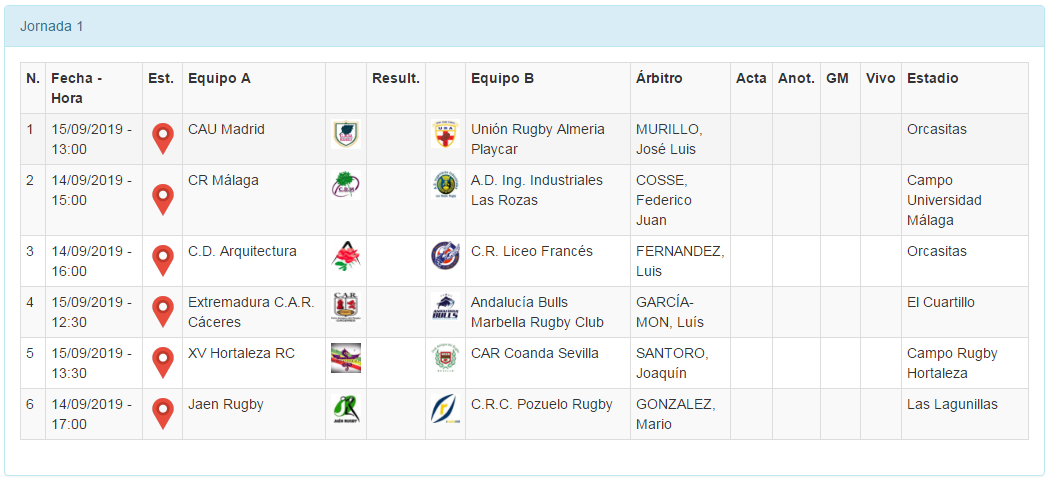Click the XV Hortaleza RC team badge
The height and width of the screenshot is (480, 1050).
coord(345,358)
